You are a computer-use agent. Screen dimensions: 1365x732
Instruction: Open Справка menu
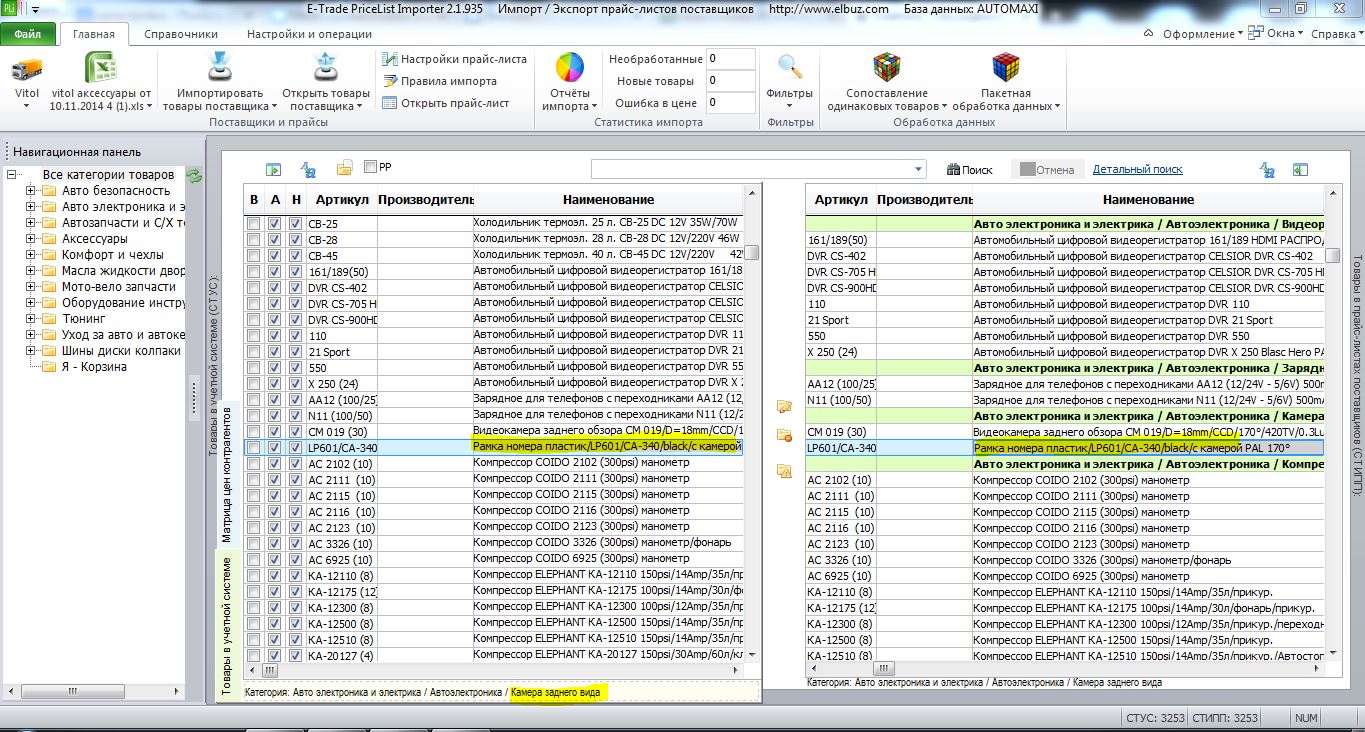coord(1337,34)
